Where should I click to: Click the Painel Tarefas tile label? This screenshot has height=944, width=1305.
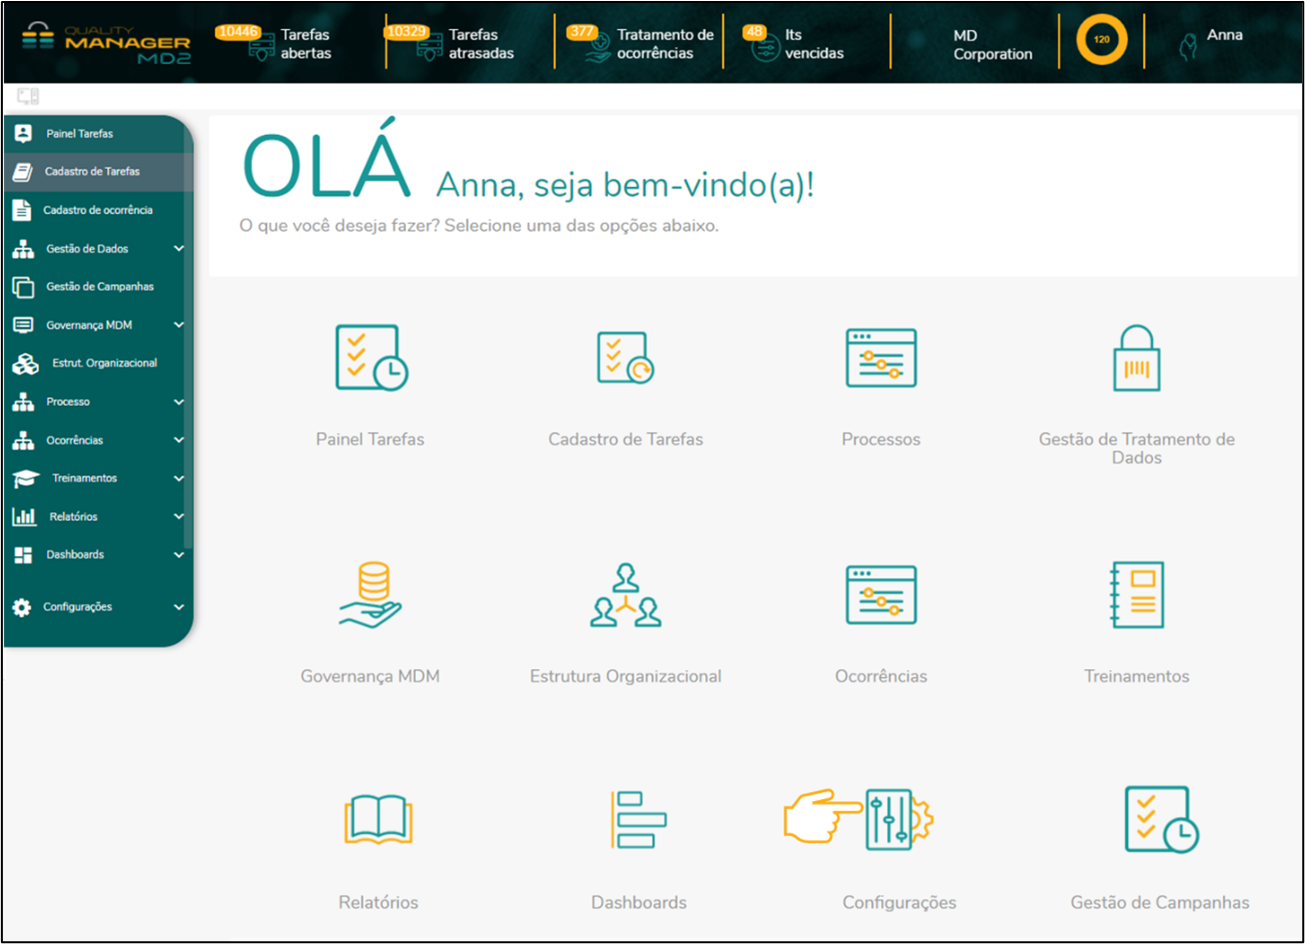click(x=370, y=439)
